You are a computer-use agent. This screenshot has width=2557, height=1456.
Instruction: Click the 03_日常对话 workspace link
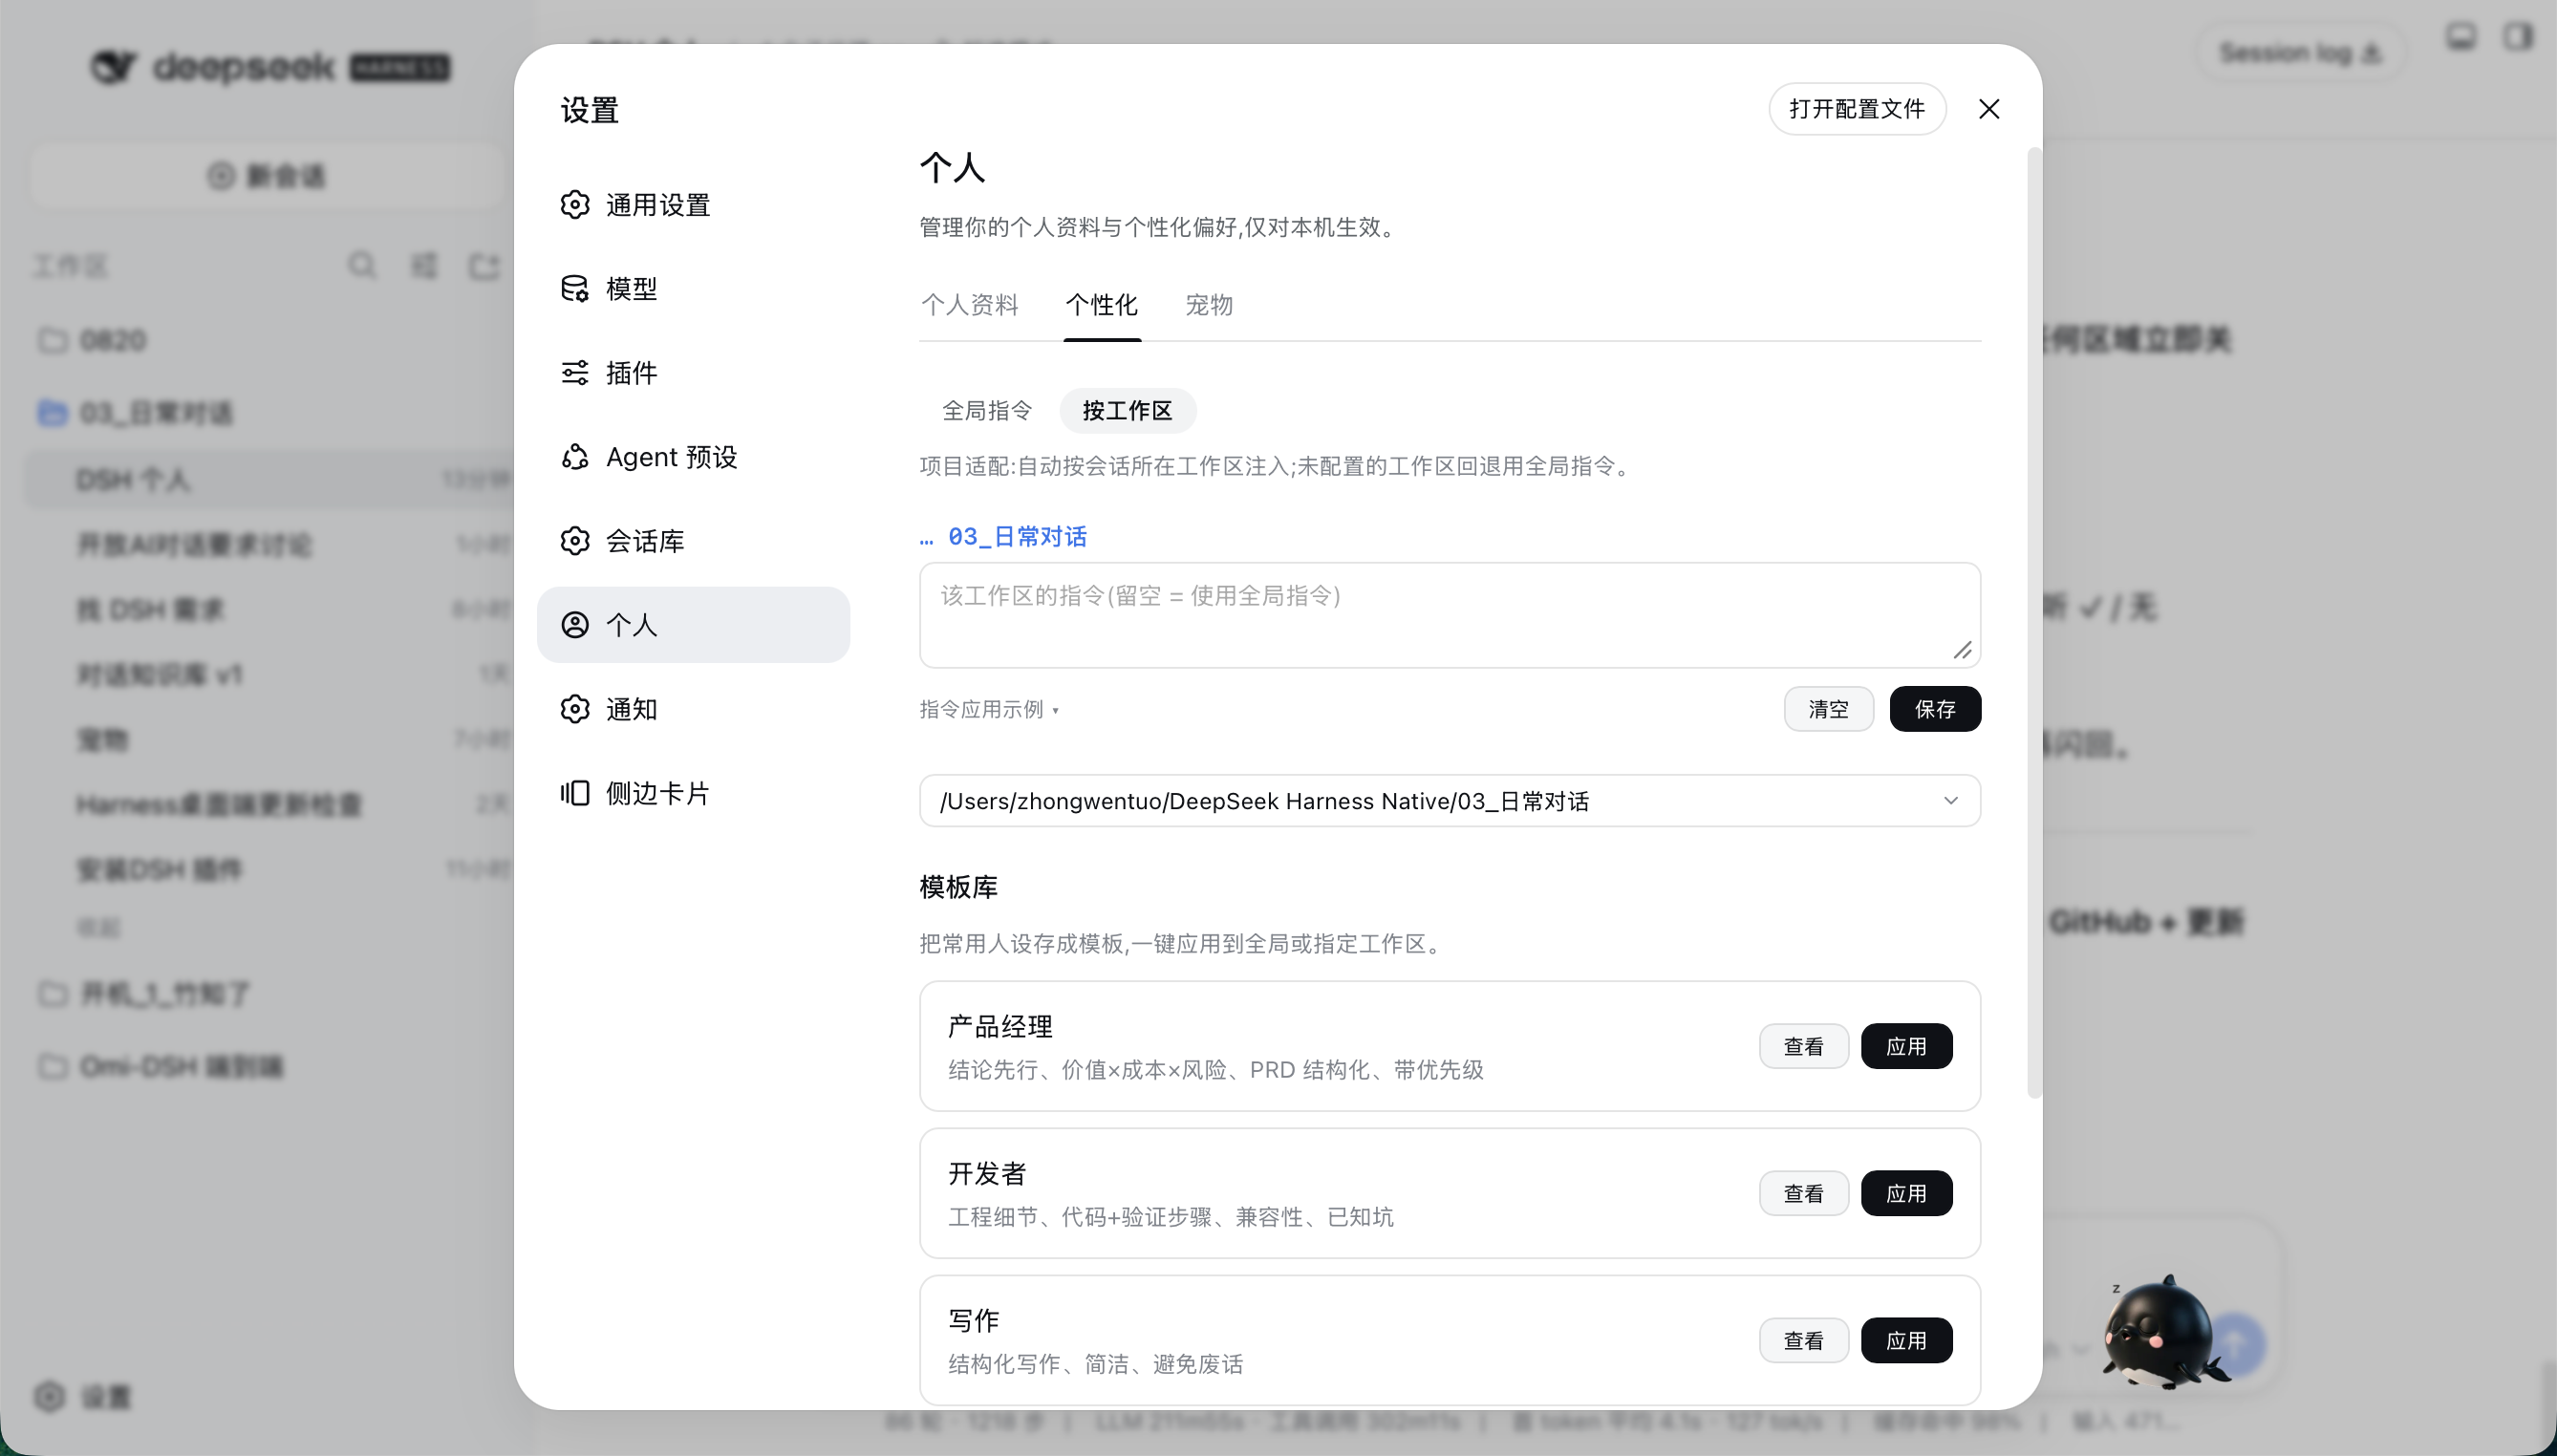(x=1016, y=537)
